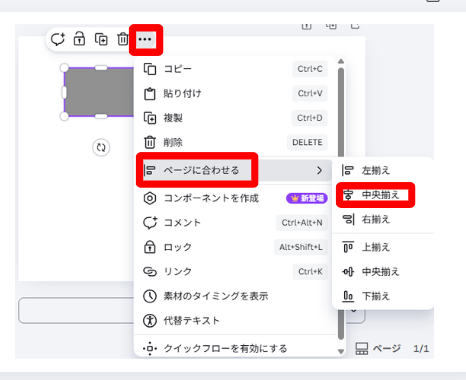Choose horizontal 中央揃え under 左揃え
This screenshot has height=380, width=466.
pyautogui.click(x=383, y=195)
